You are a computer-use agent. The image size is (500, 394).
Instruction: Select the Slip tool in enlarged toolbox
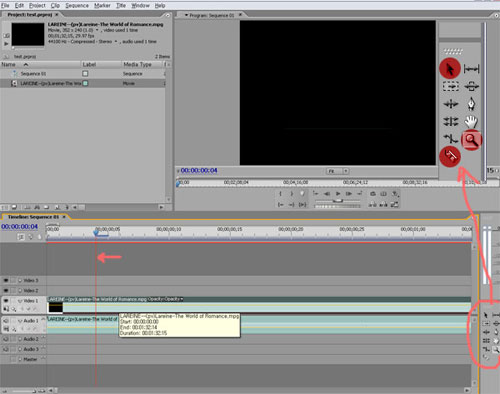[451, 121]
